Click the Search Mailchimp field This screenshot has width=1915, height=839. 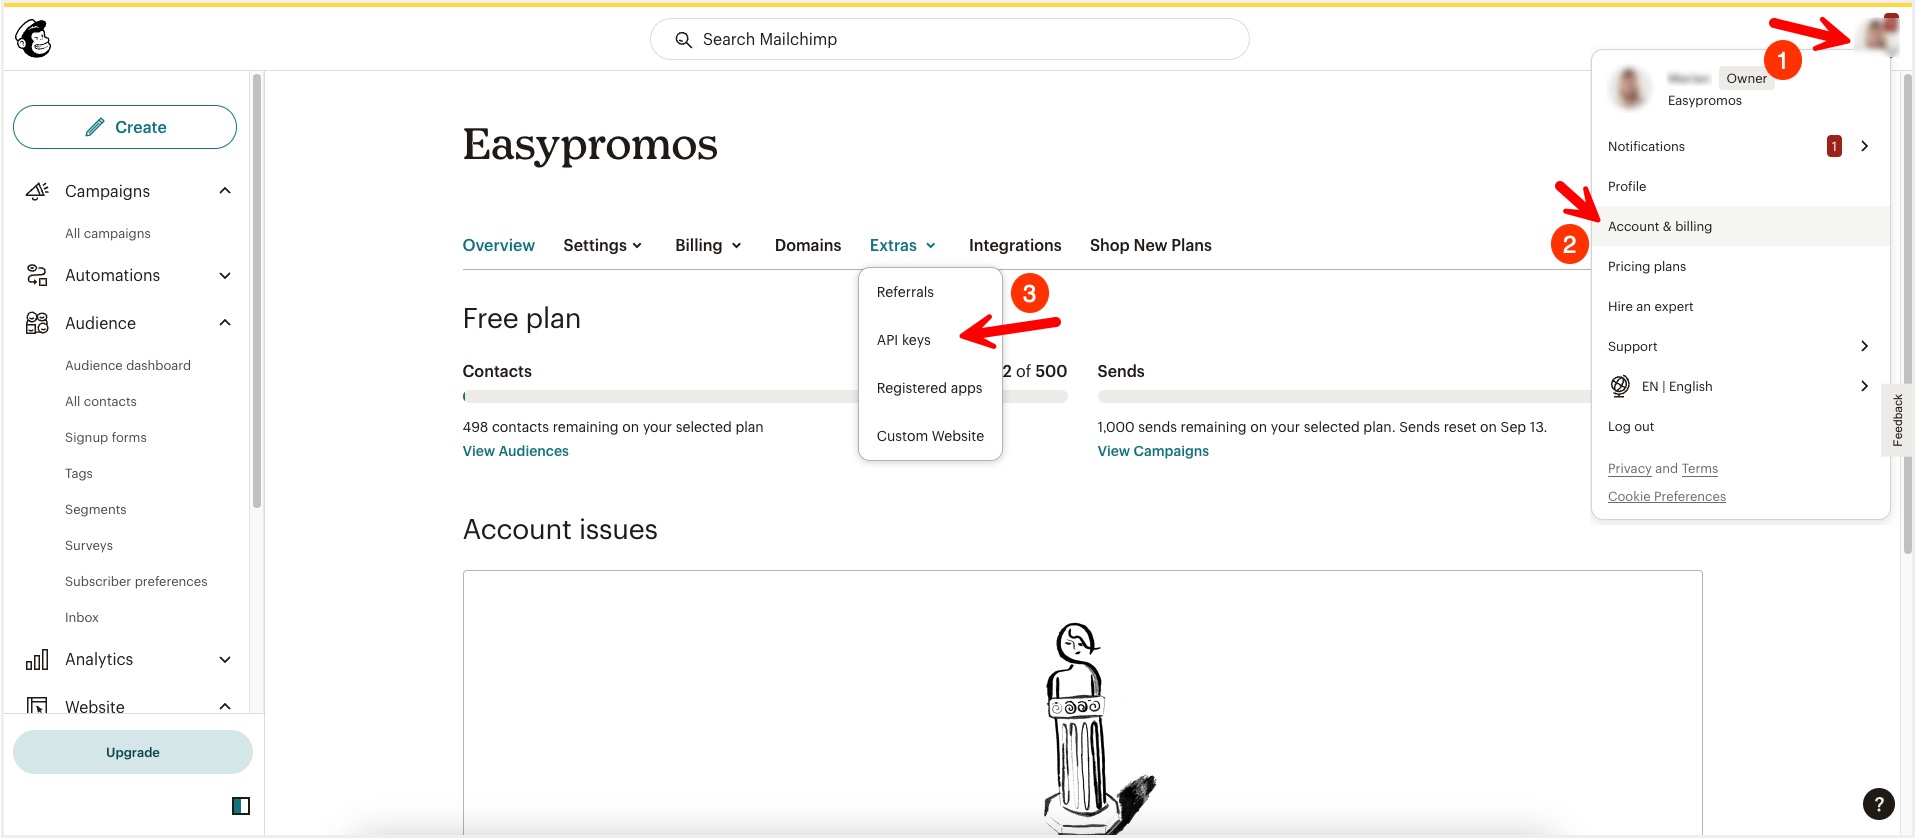tap(949, 39)
